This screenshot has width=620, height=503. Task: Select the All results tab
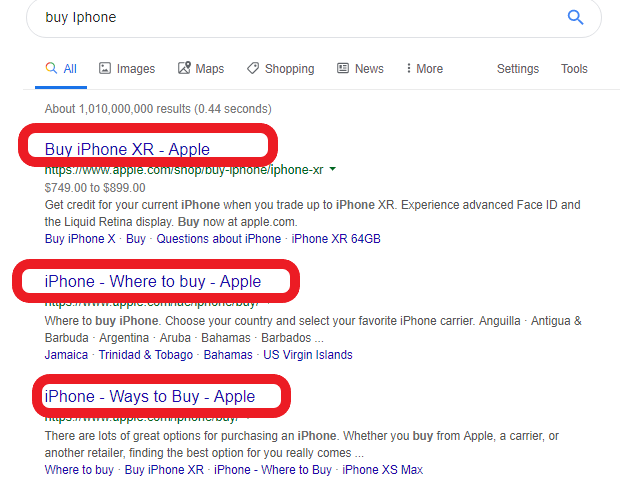pos(61,69)
